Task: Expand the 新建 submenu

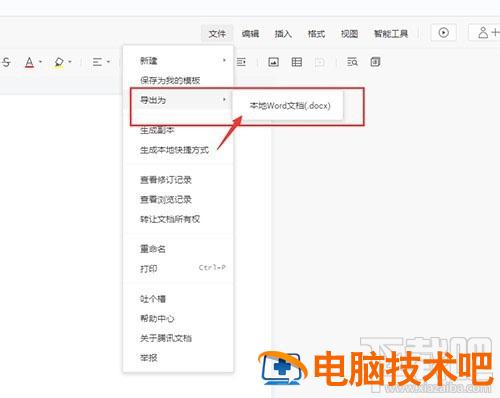Action: (x=178, y=61)
